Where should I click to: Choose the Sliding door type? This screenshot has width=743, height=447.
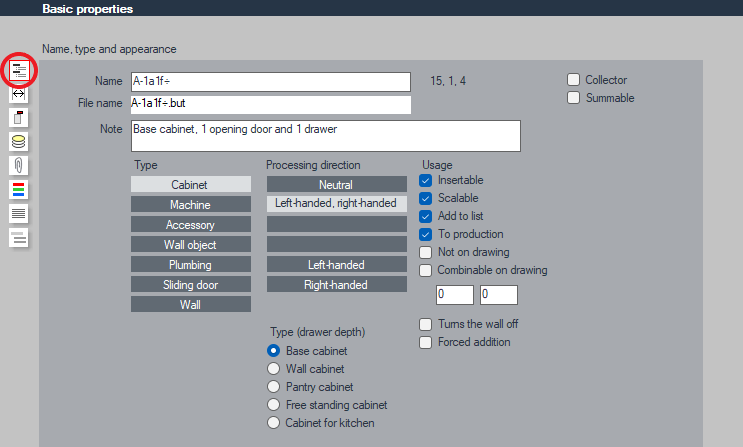tap(191, 284)
